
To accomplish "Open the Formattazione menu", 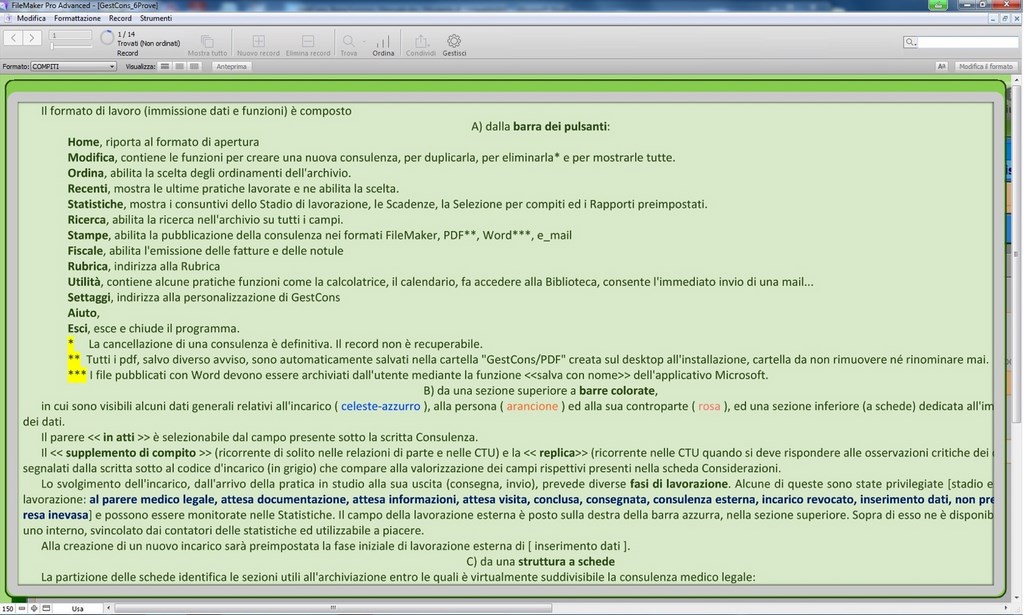I will (77, 18).
